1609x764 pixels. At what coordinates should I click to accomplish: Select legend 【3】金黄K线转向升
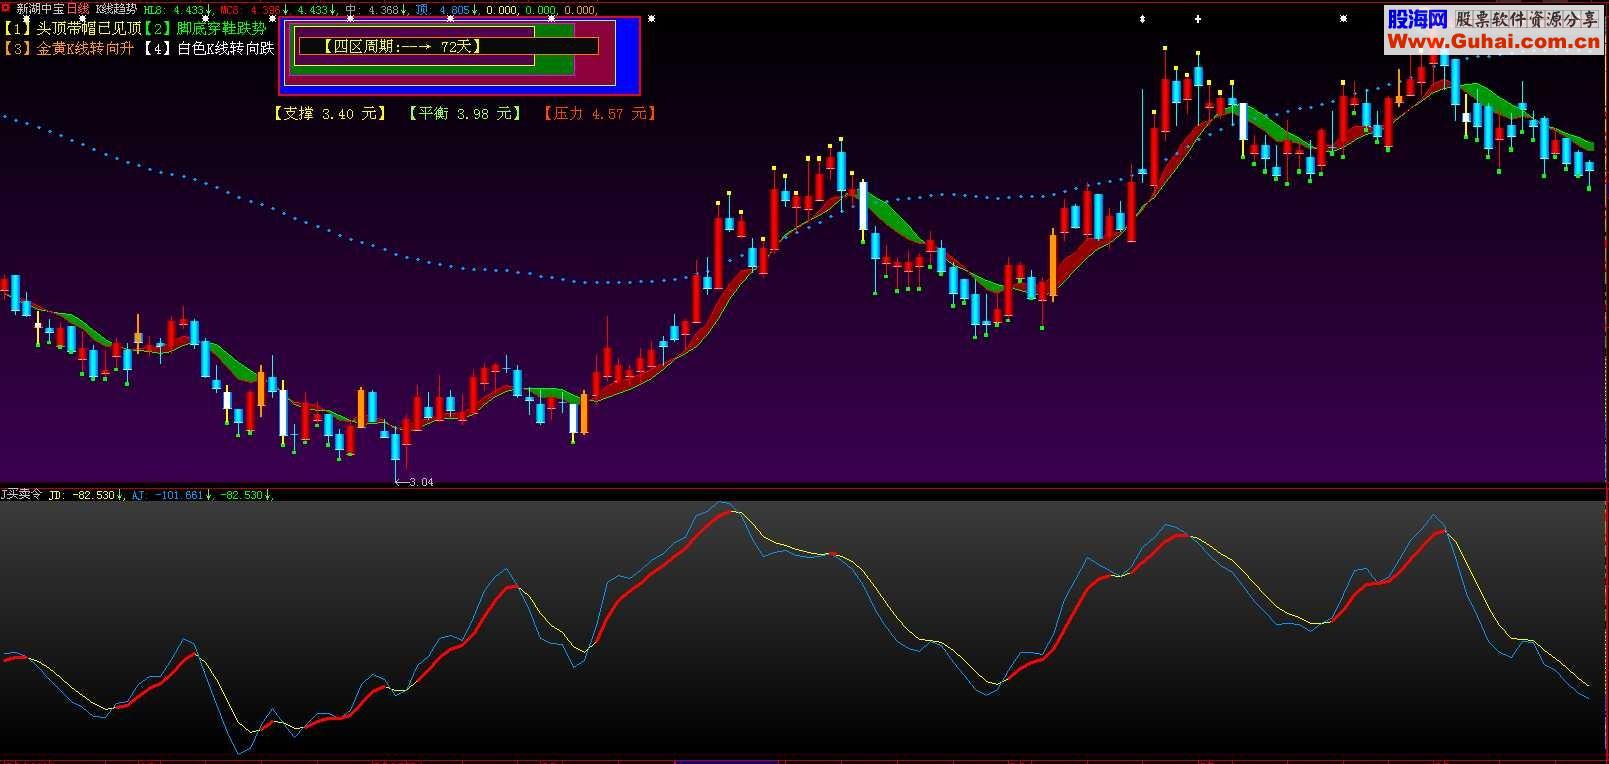69,49
